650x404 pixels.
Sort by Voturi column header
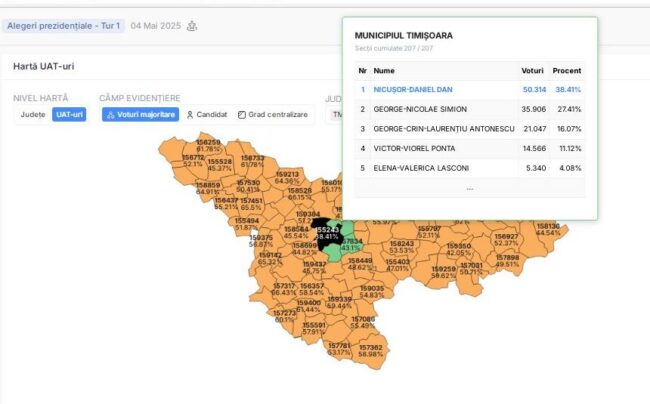[x=532, y=71]
